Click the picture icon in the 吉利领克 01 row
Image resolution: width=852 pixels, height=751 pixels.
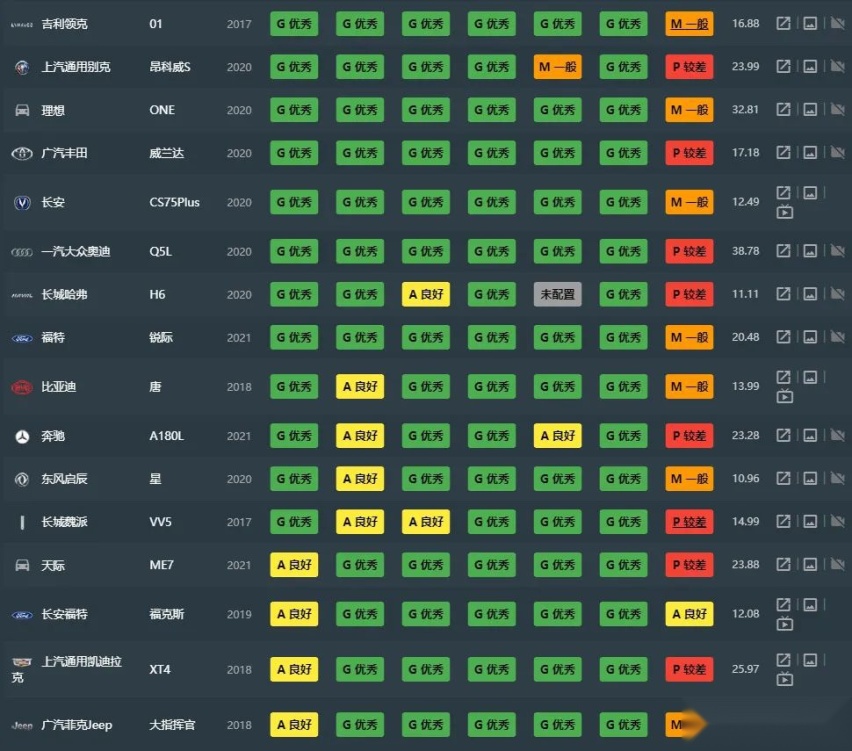pos(810,23)
